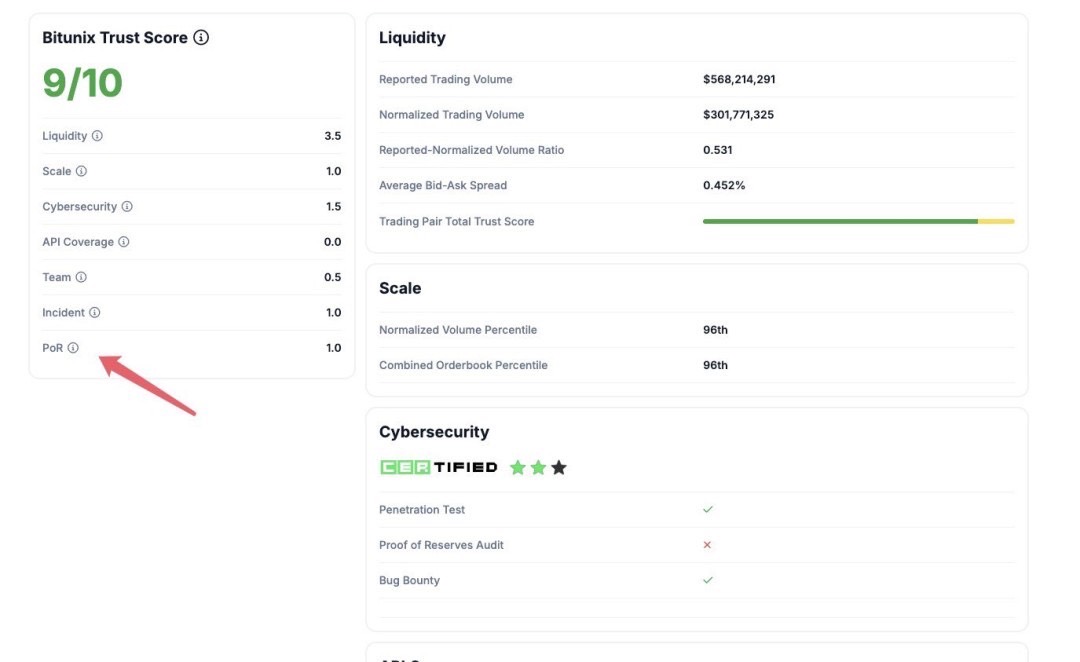Click the Bug Bounty green checkmark
Viewport: 1080px width, 662px height.
707,580
